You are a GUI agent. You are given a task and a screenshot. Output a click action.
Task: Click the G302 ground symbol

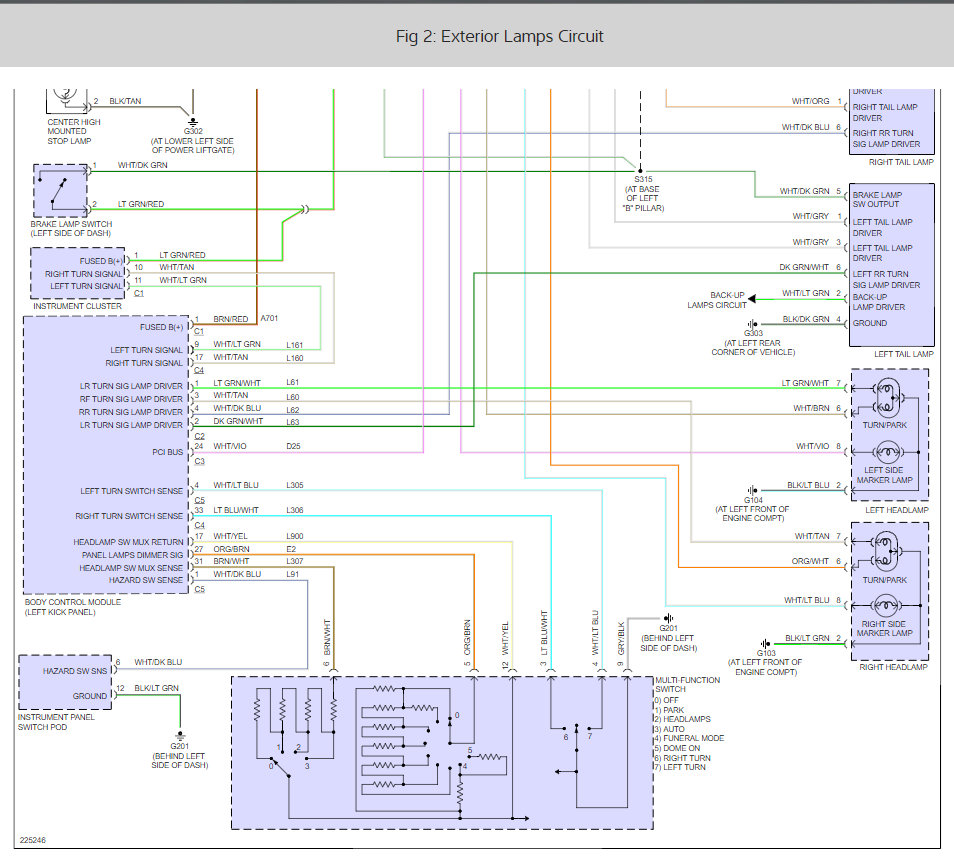coord(193,122)
